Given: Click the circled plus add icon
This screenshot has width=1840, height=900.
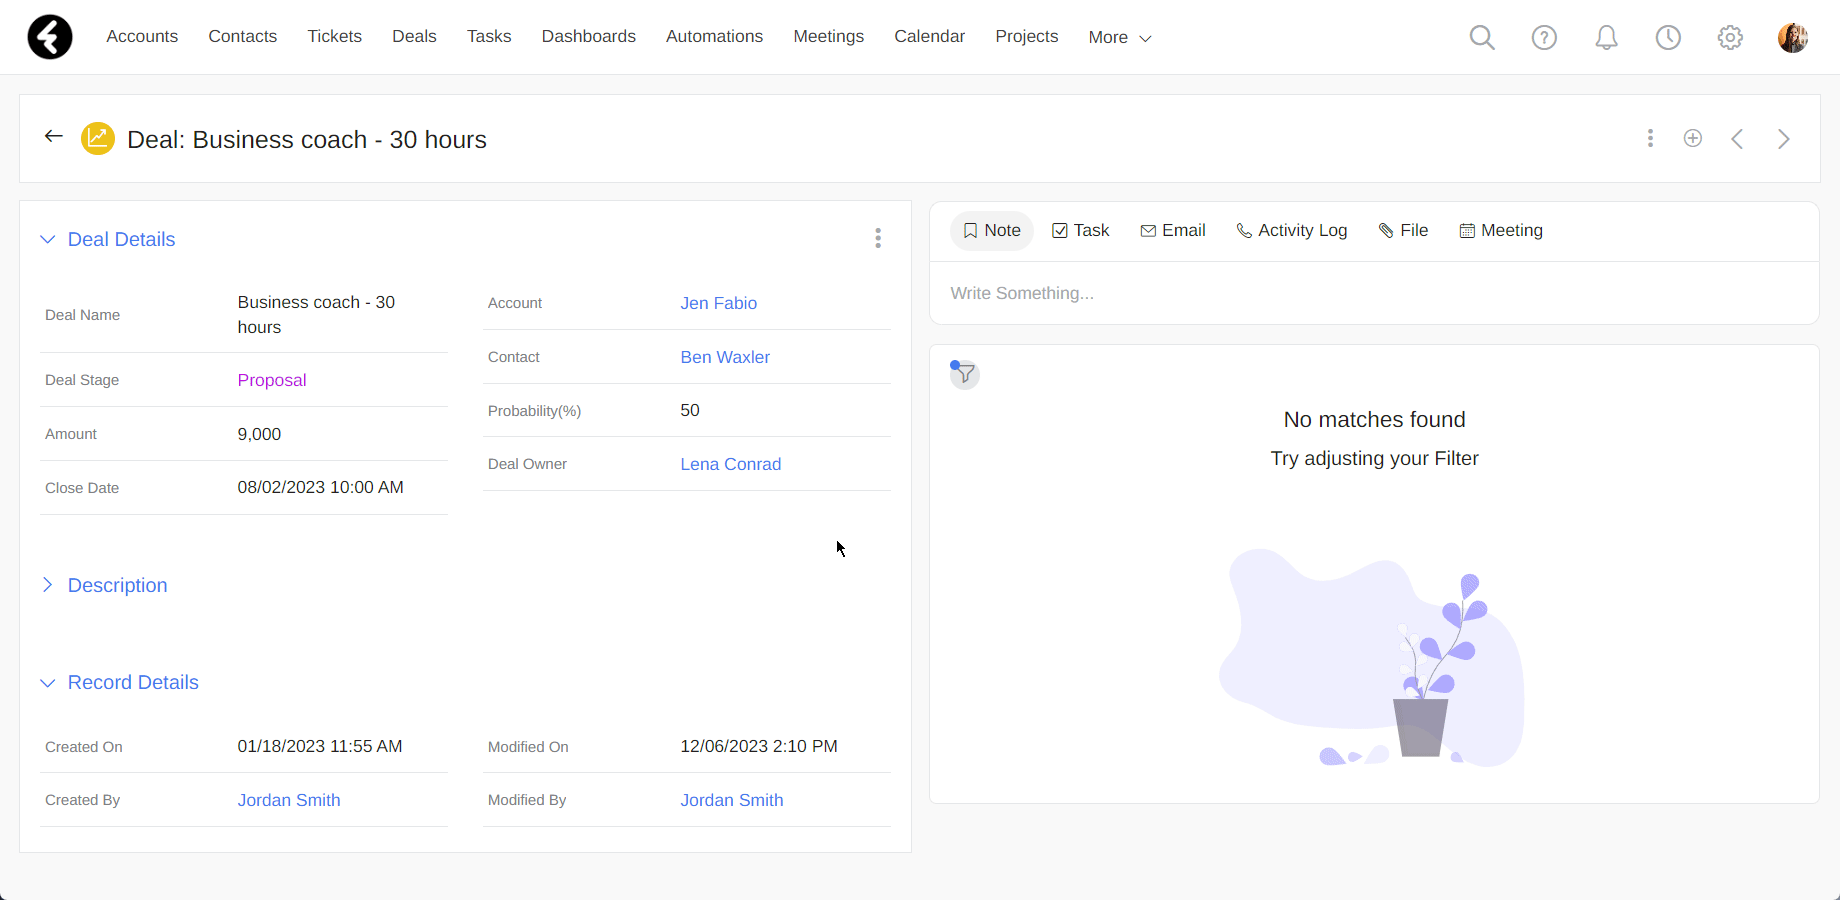Looking at the screenshot, I should tap(1693, 138).
